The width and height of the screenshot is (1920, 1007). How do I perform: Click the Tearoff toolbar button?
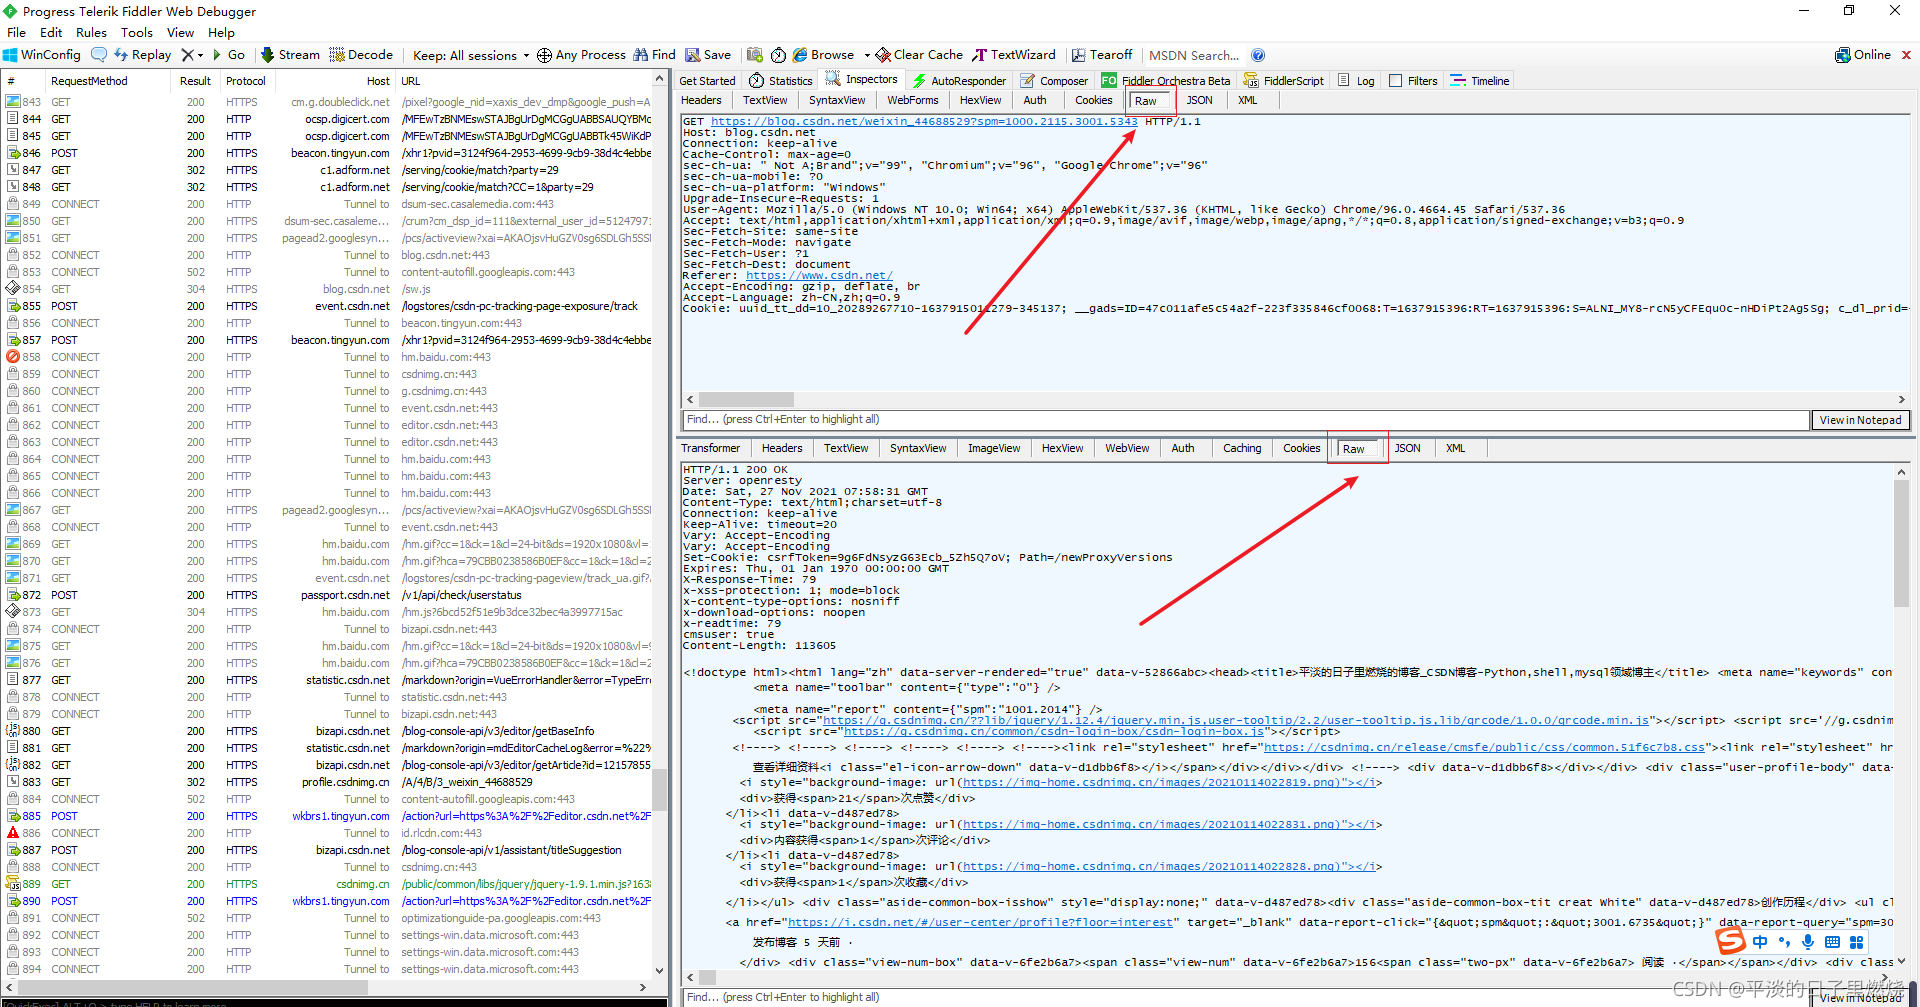point(1102,55)
